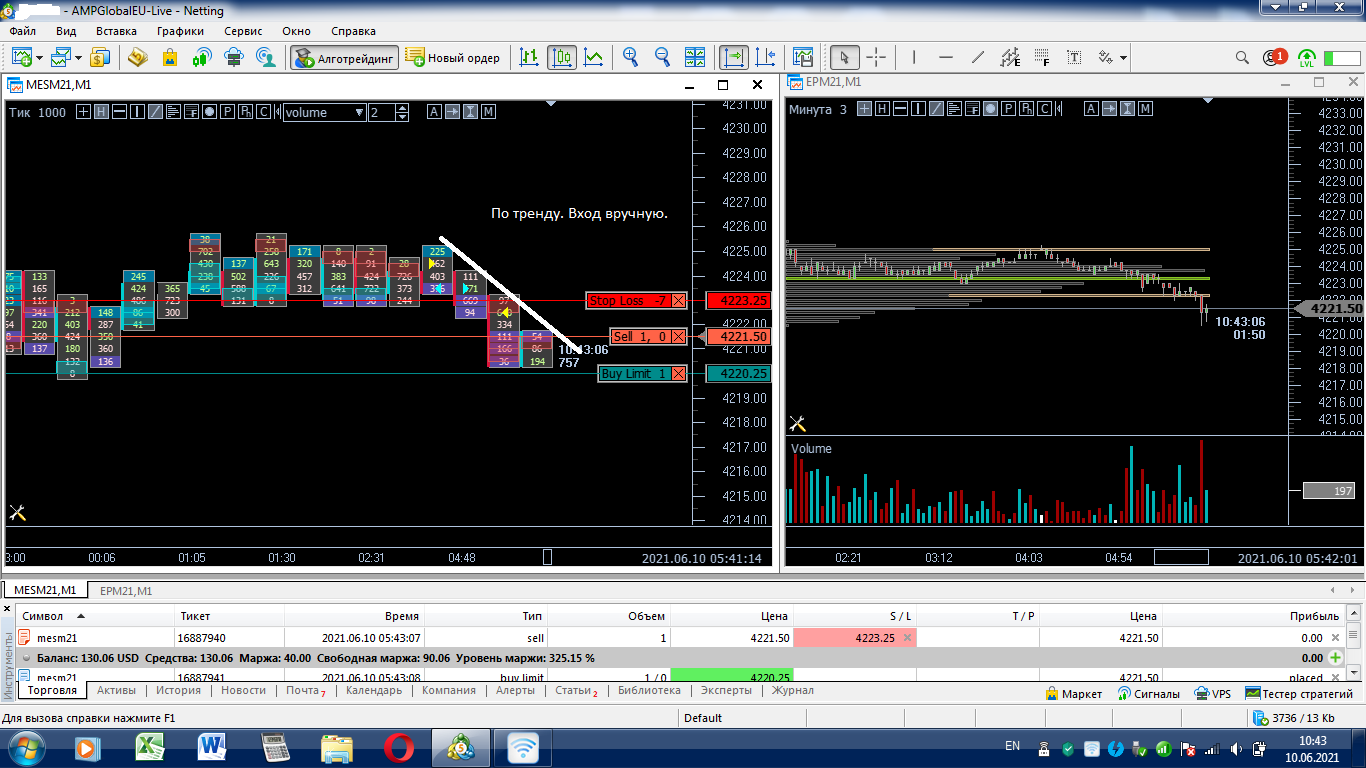Zoom out on the chart
The image size is (1366, 768).
(x=662, y=57)
